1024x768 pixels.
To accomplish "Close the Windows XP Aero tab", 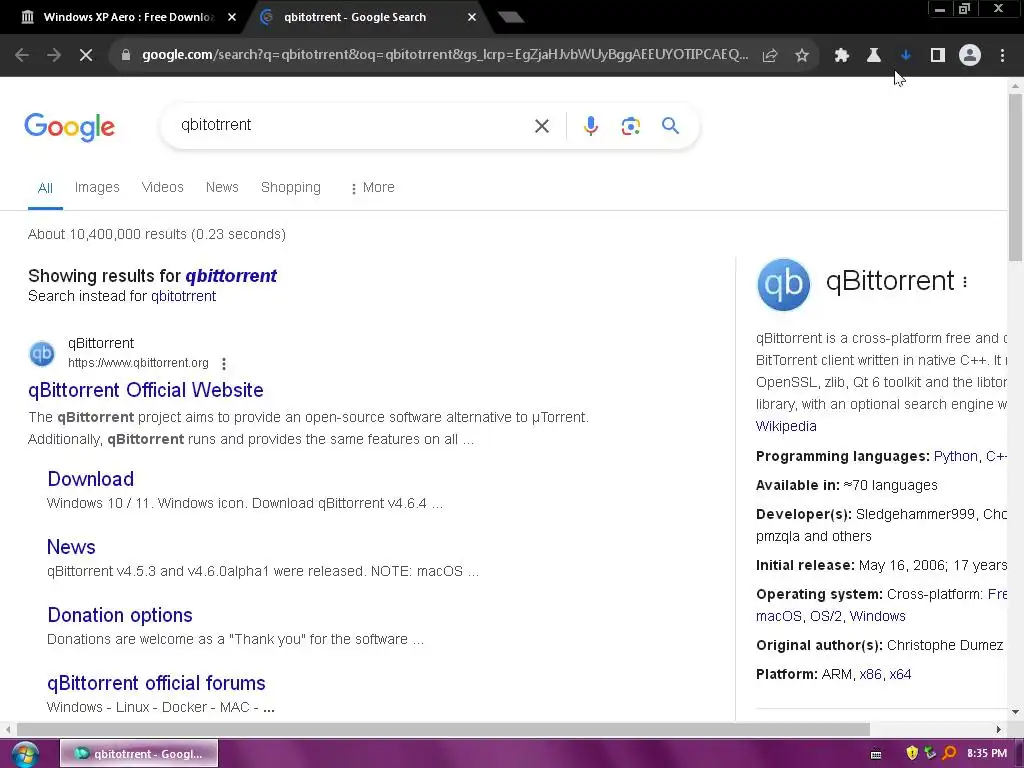I will [x=232, y=18].
